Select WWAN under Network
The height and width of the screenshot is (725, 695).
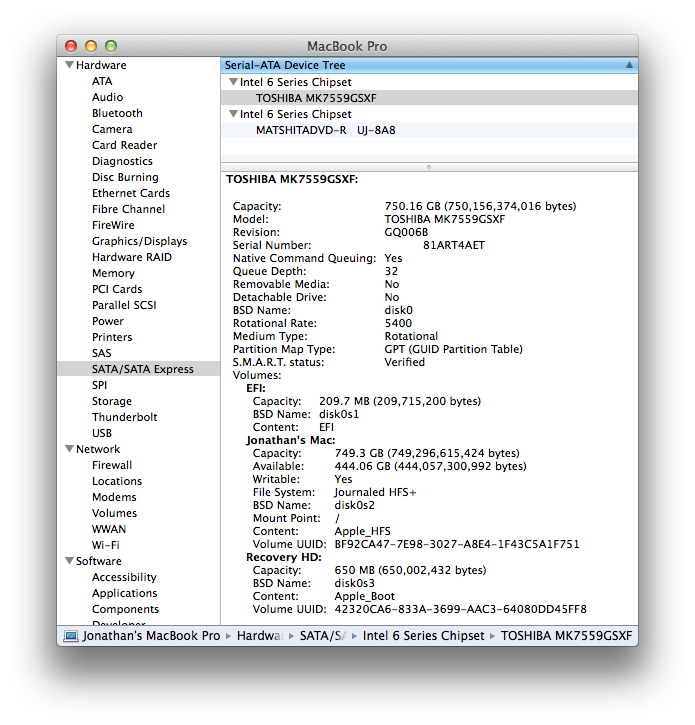109,529
